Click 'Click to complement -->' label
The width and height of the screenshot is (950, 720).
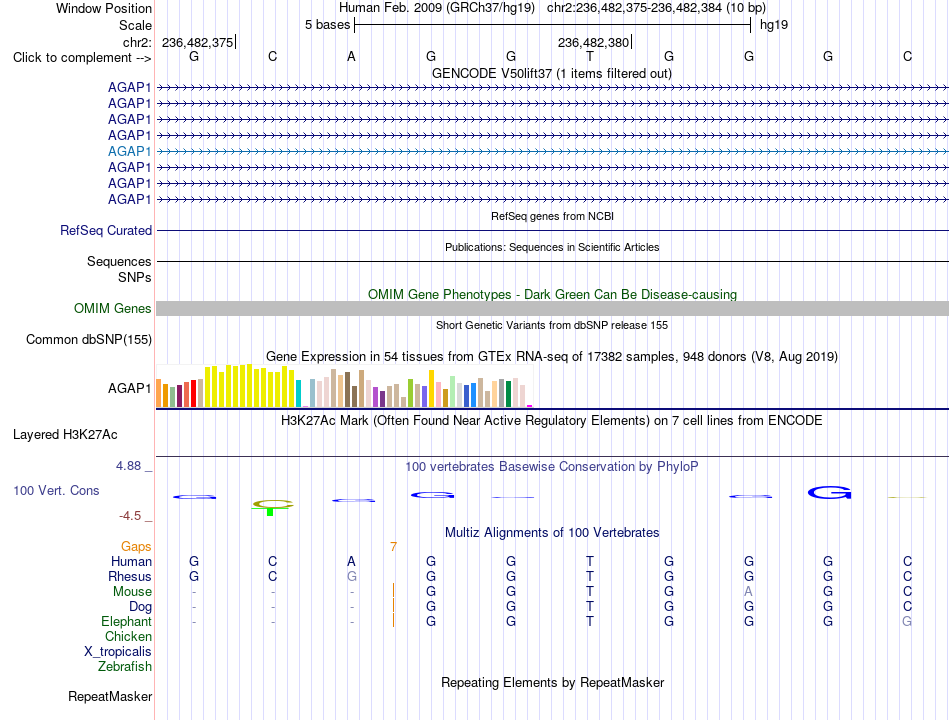[x=82, y=58]
